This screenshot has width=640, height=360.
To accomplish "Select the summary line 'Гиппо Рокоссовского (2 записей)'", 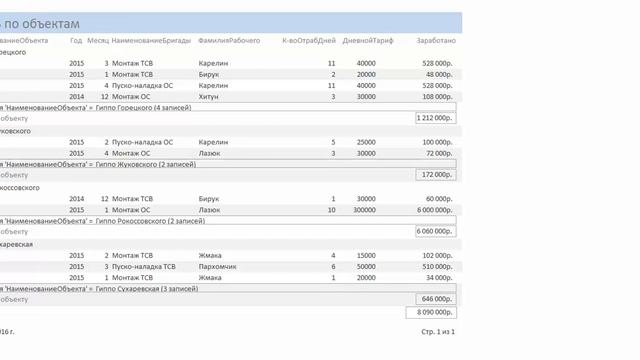I will point(150,221).
